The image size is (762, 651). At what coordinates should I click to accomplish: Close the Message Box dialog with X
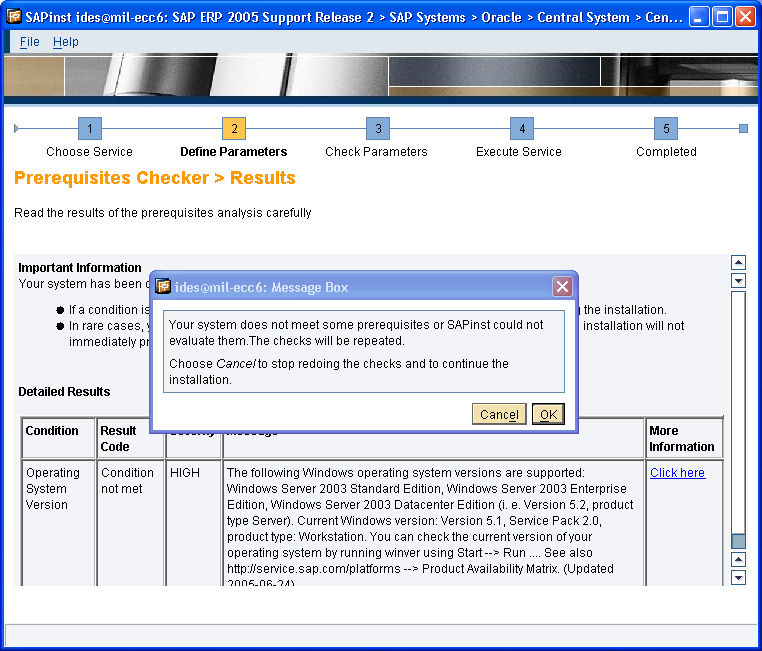[562, 287]
